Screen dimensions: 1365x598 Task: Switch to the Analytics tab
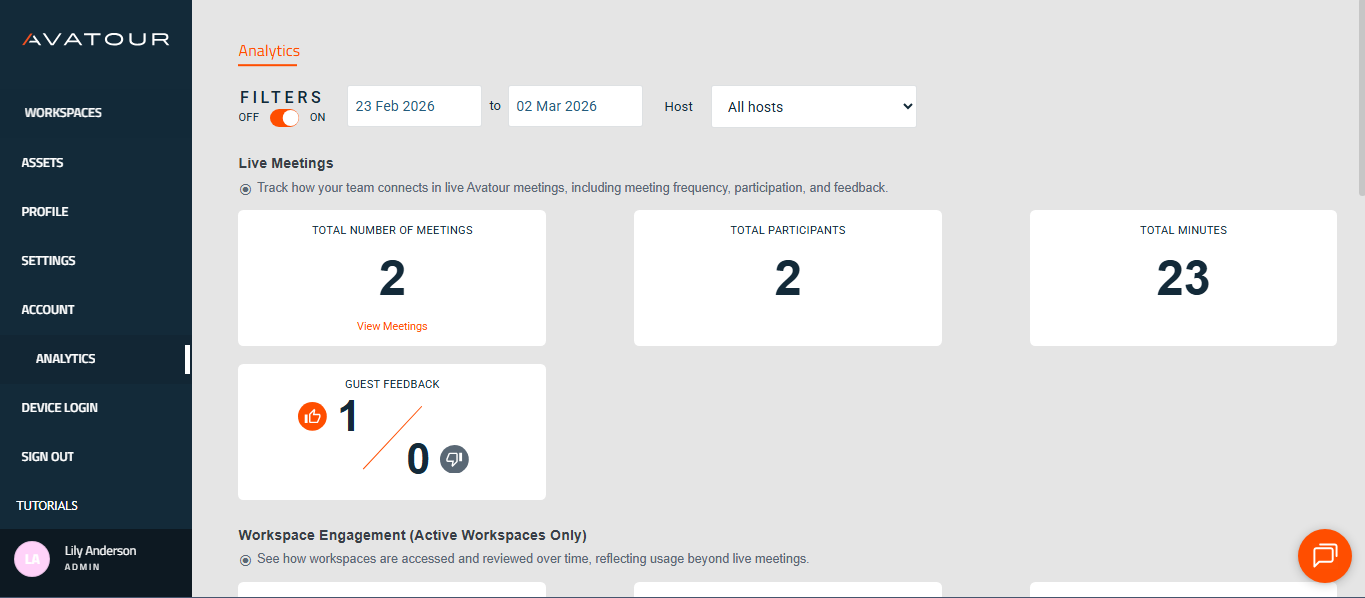pyautogui.click(x=268, y=51)
